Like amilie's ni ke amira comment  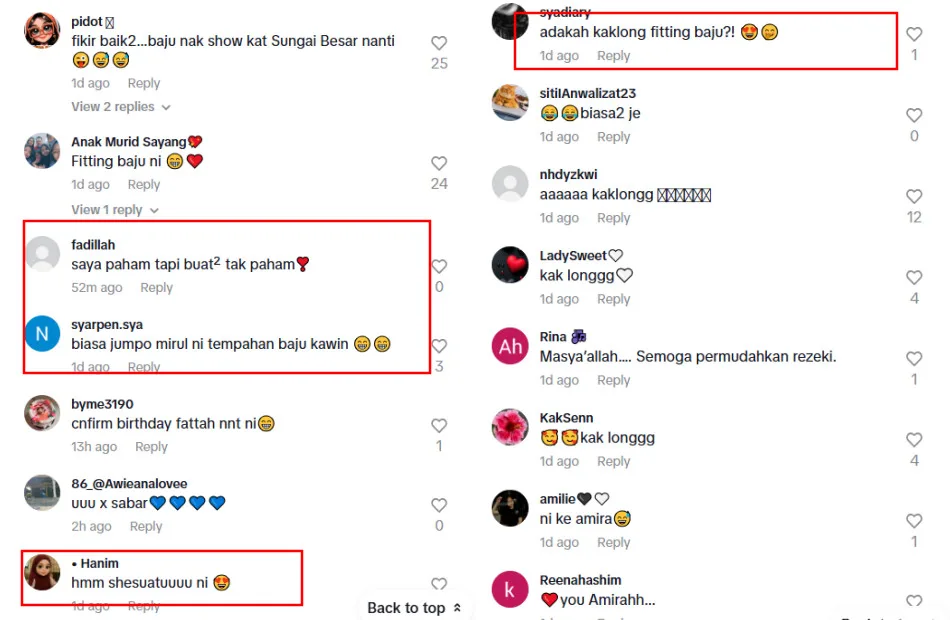[x=914, y=521]
